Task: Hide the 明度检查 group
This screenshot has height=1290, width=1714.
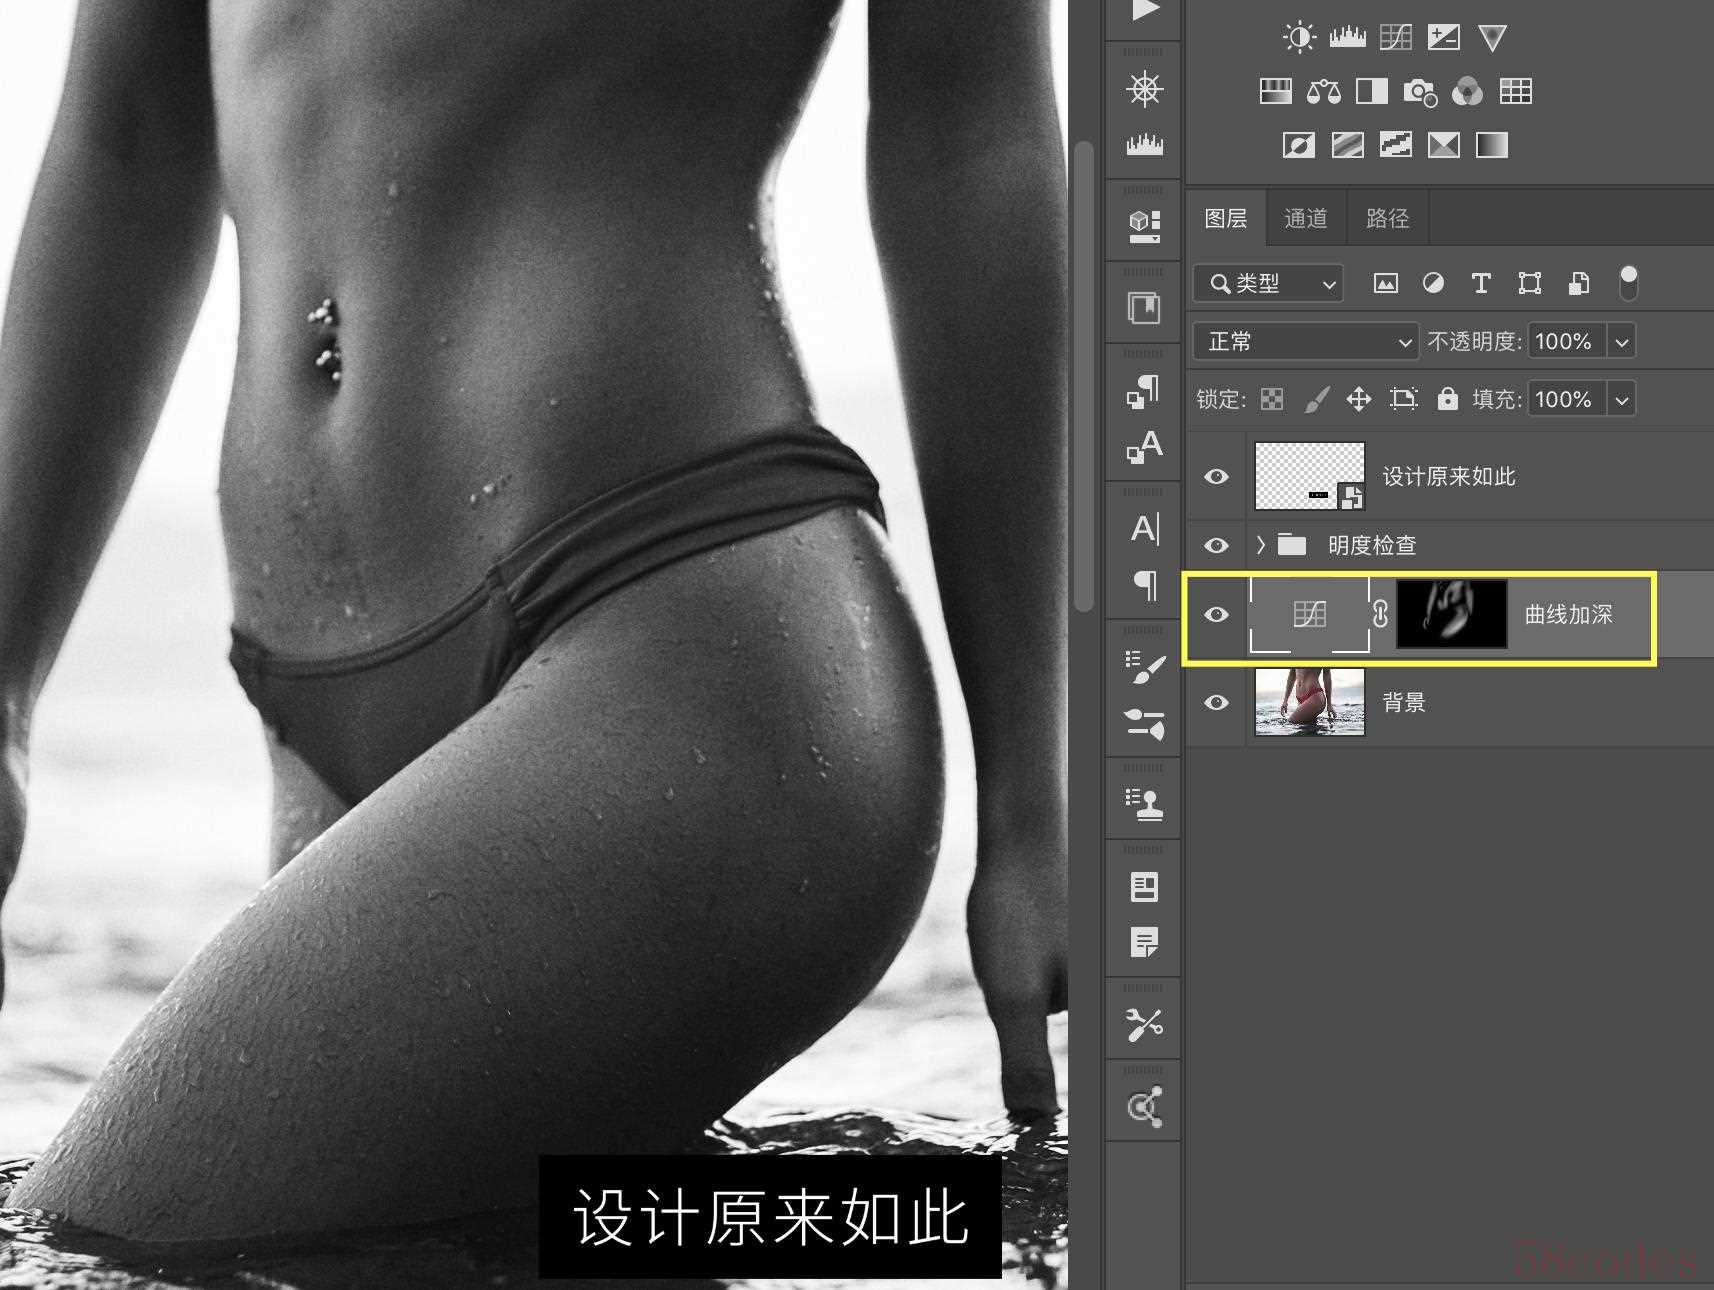Action: [1216, 546]
